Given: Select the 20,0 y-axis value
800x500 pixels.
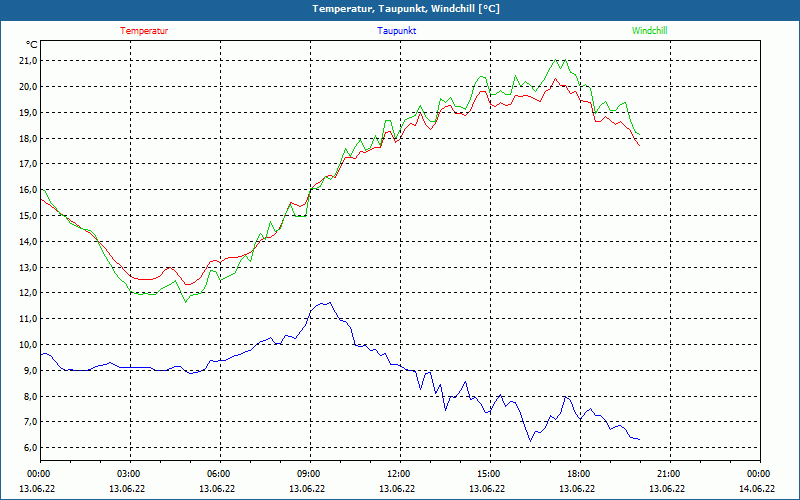Looking at the screenshot, I should [27, 86].
